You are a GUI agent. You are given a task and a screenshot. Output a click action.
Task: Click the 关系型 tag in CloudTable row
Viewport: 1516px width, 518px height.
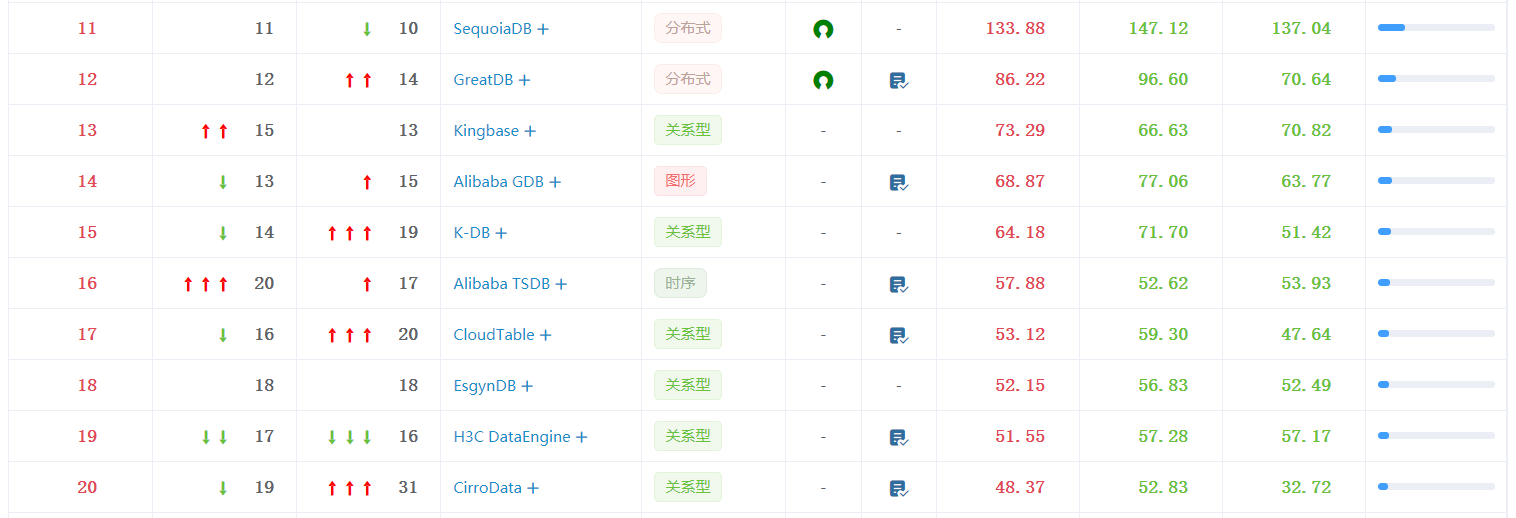(688, 334)
